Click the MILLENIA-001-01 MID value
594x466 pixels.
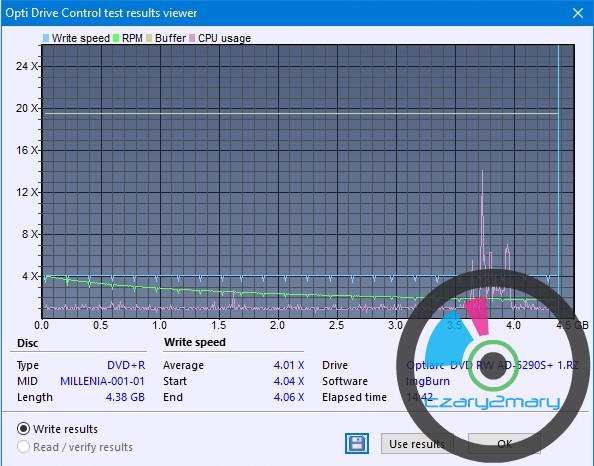pos(102,381)
